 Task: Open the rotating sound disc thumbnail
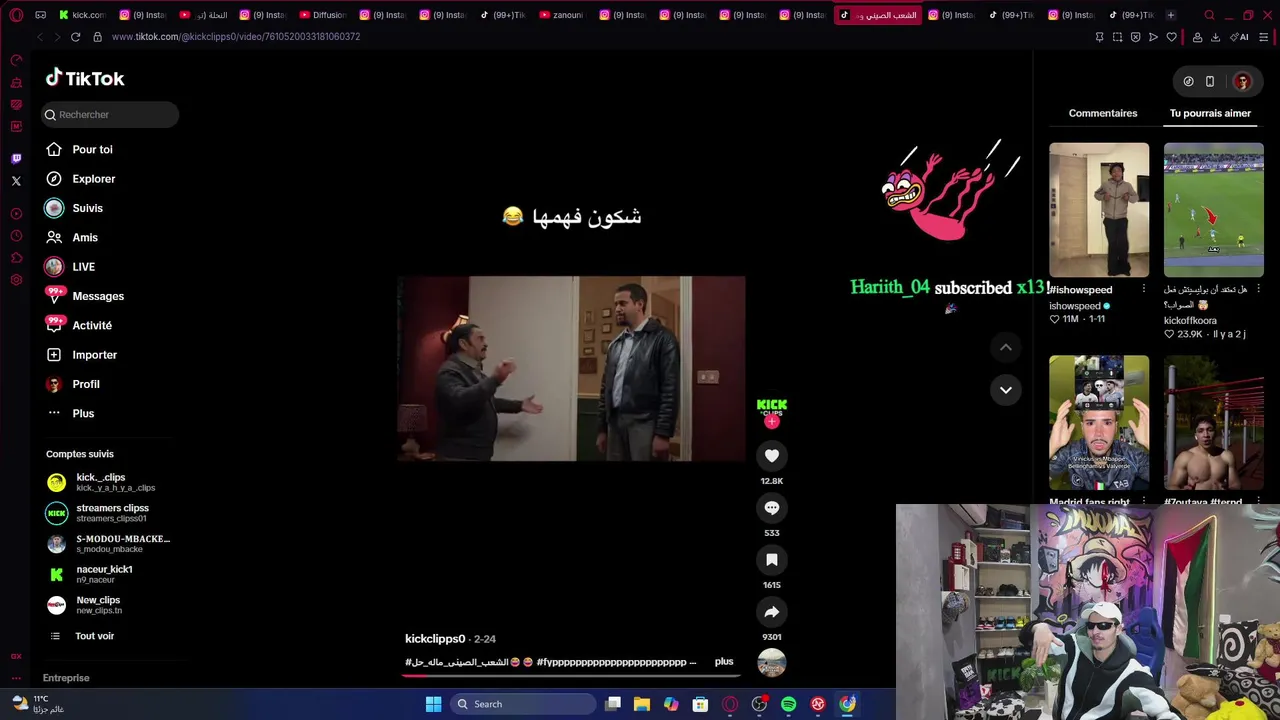[771, 662]
